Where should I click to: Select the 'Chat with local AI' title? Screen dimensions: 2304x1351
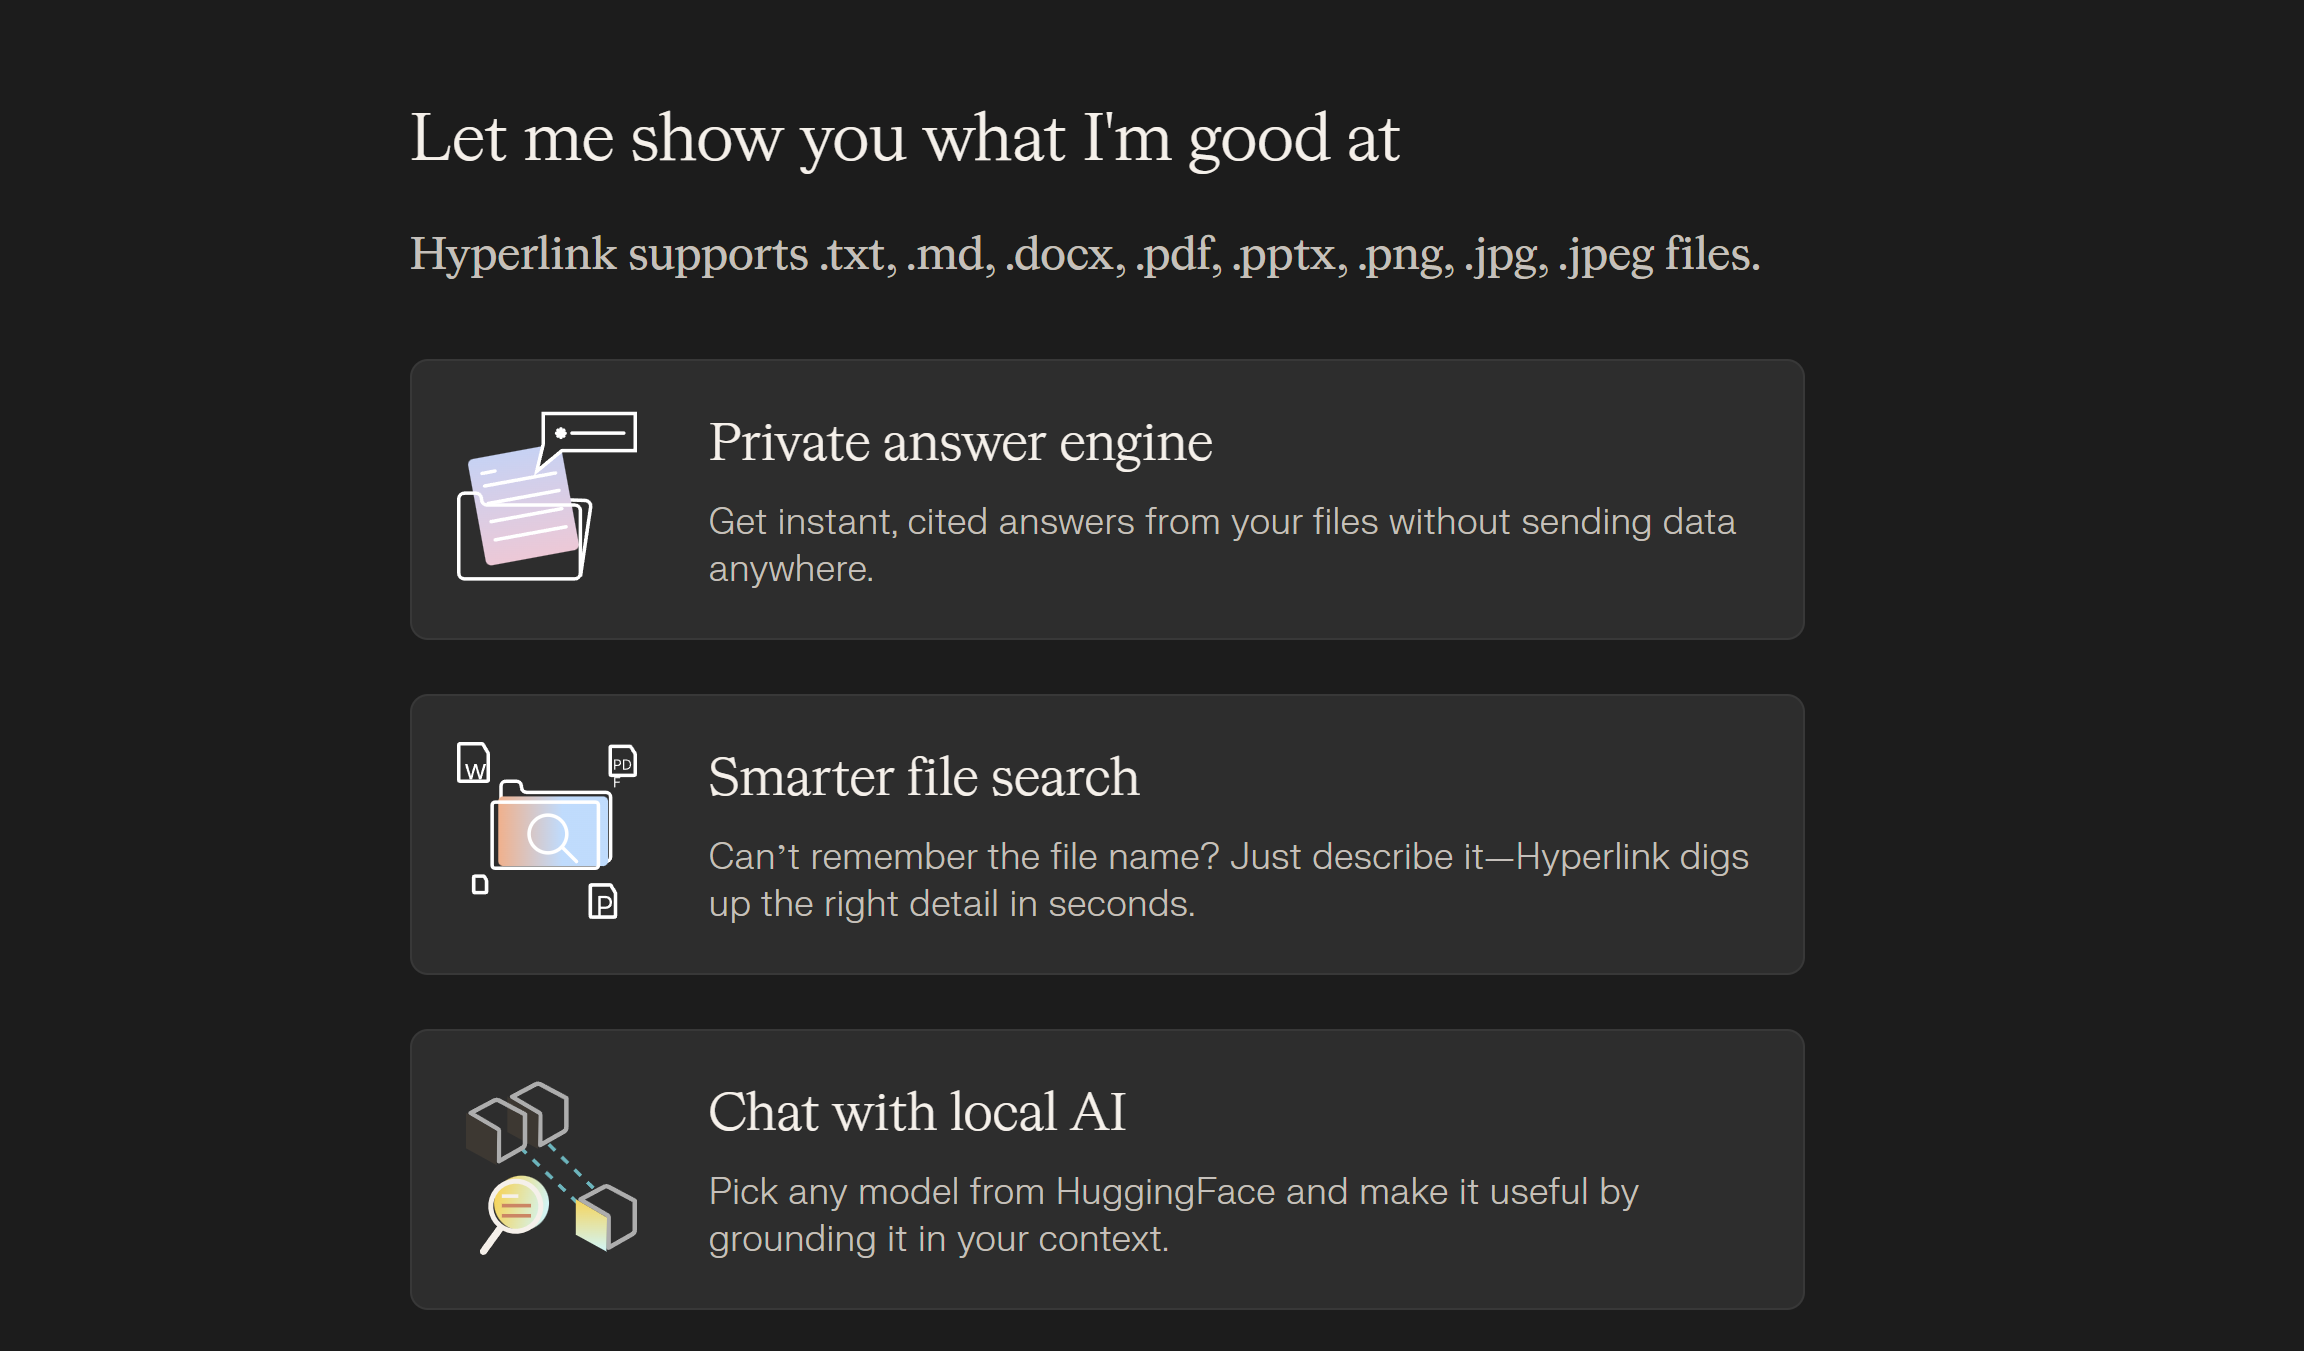point(917,1112)
